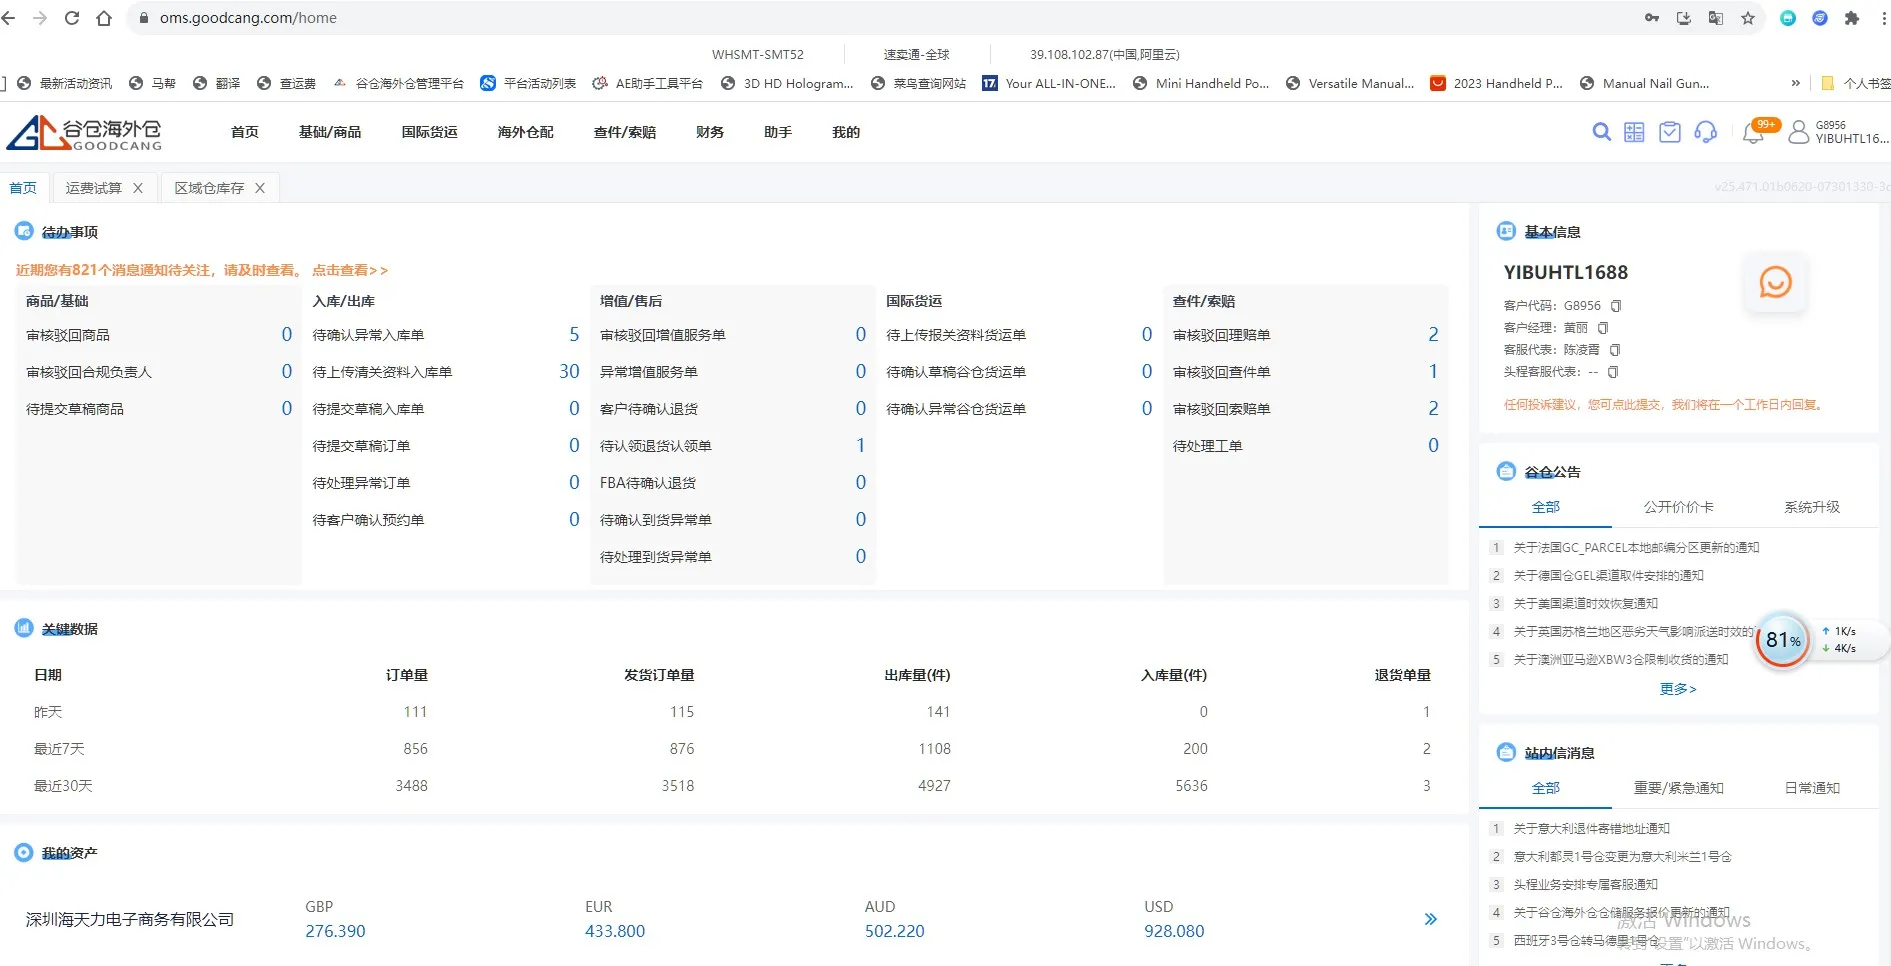Bookmark this page with star icon
This screenshot has width=1891, height=966.
[x=1748, y=18]
